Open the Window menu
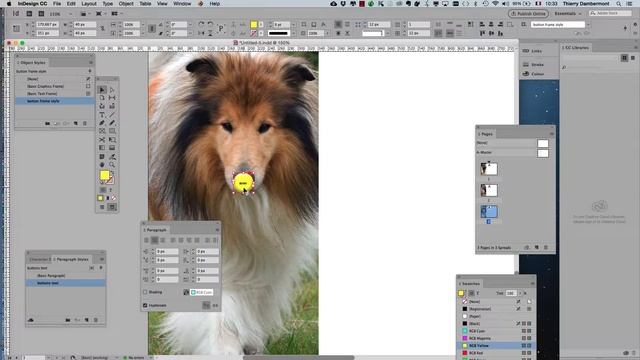This screenshot has width=640, height=360. pos(182,4)
